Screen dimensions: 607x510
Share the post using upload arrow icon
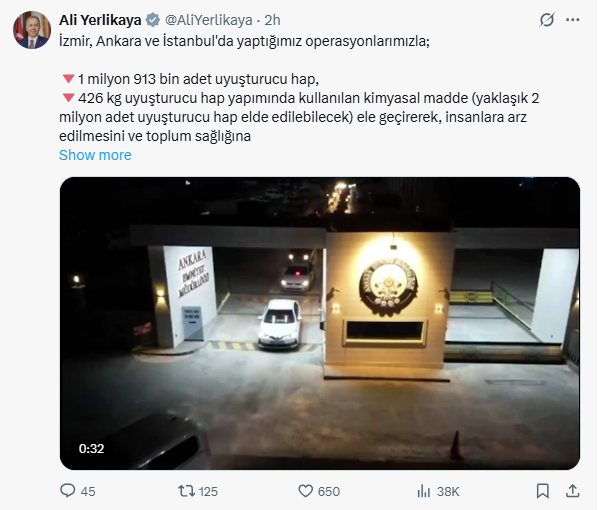[x=572, y=491]
